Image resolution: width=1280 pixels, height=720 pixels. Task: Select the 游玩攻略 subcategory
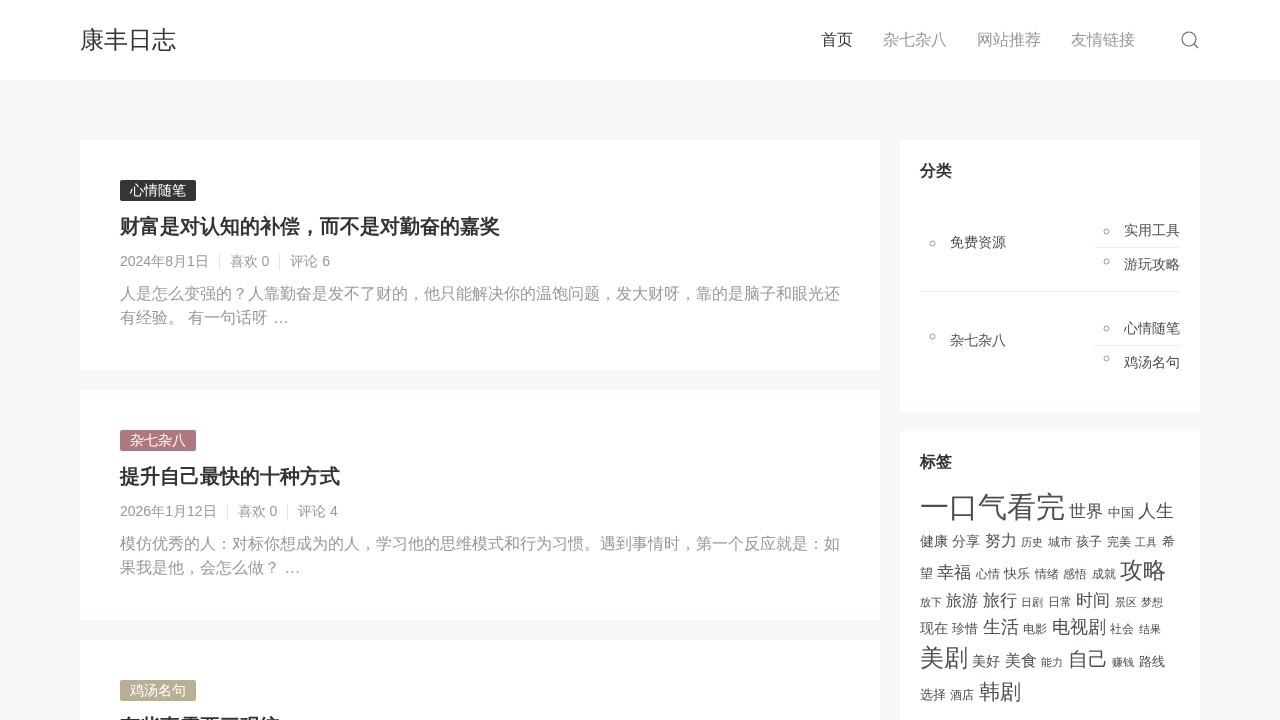click(x=1151, y=265)
